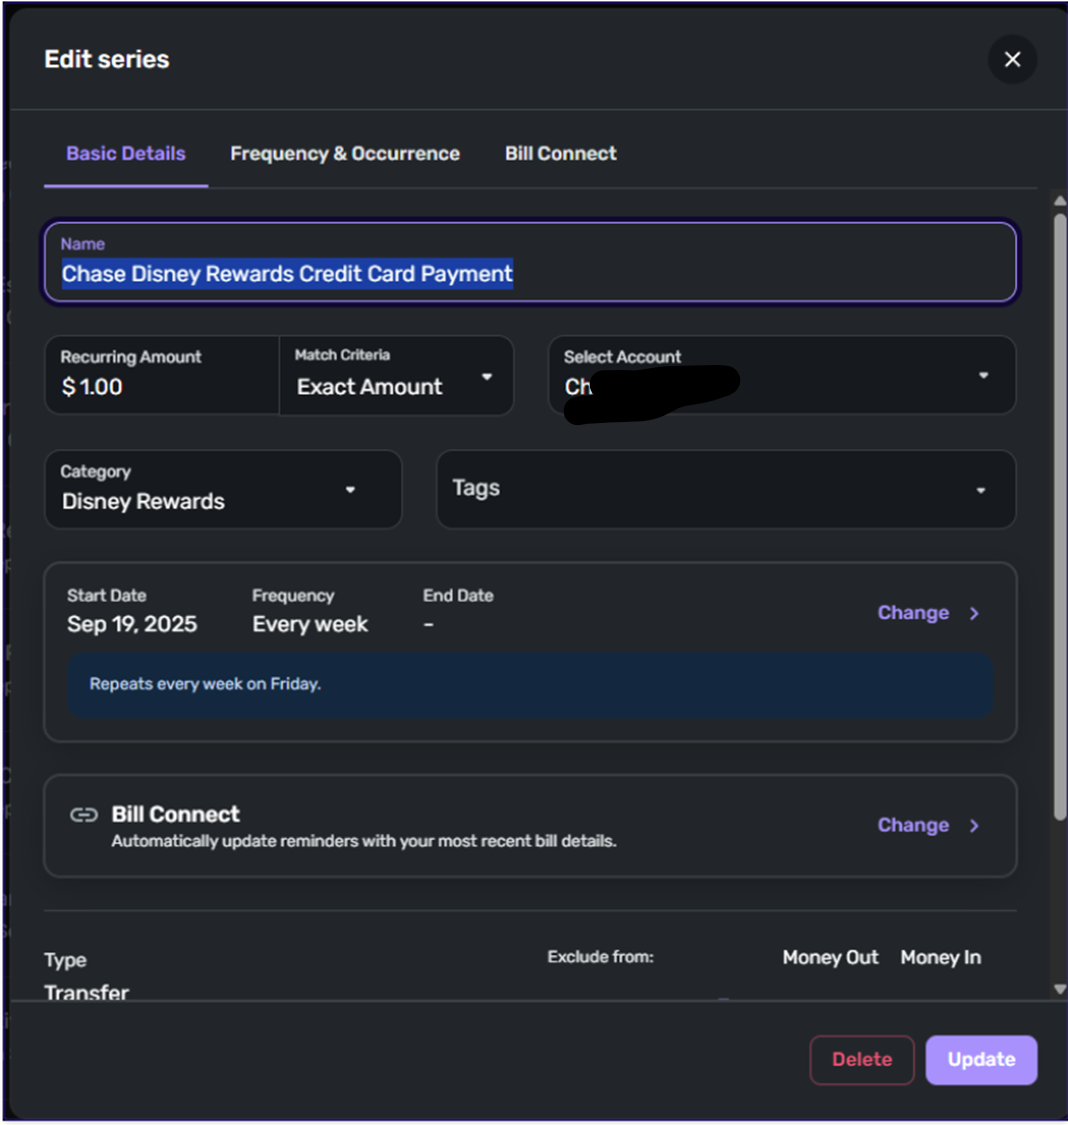Switch to the Basic Details tab
This screenshot has height=1125, width=1068.
point(126,154)
